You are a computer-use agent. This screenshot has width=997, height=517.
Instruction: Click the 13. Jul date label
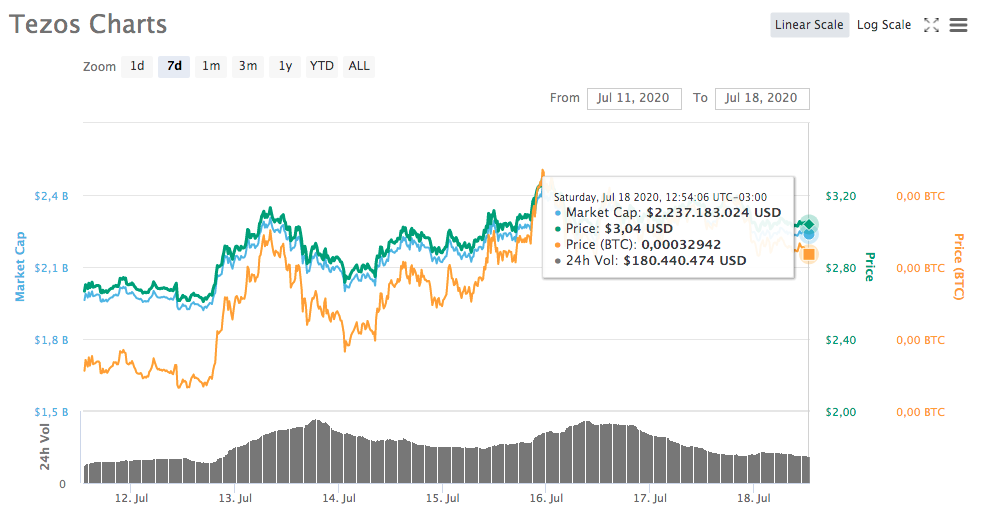[235, 498]
